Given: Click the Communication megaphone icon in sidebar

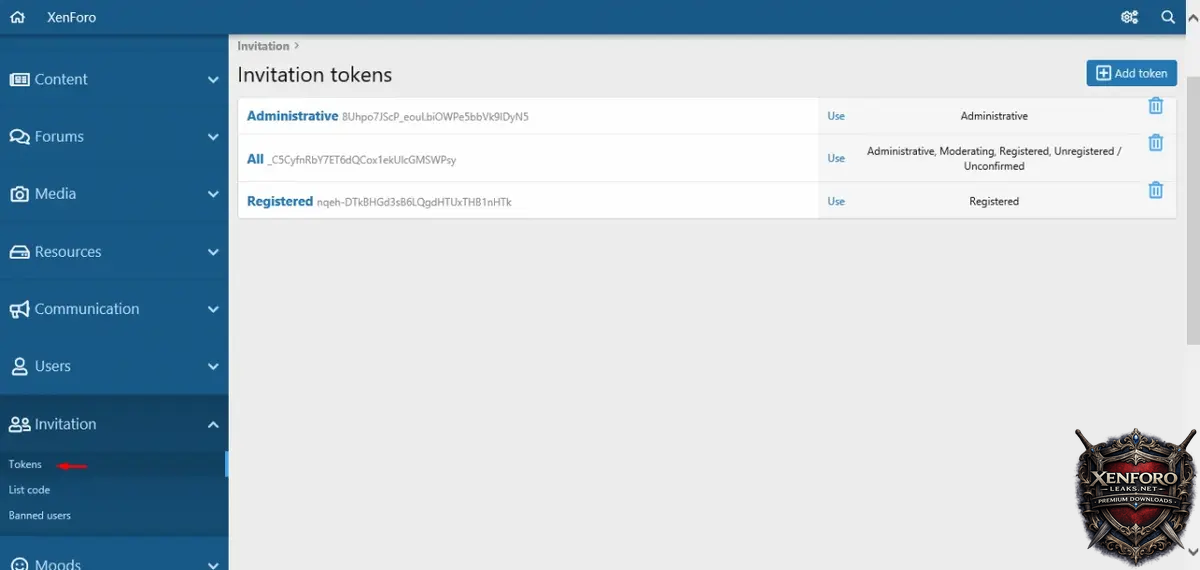Looking at the screenshot, I should [19, 310].
